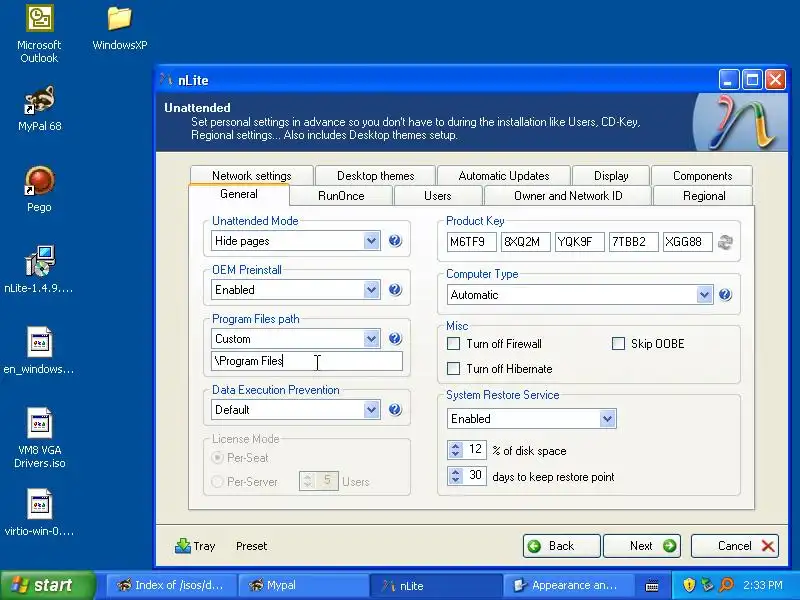Click the Back button
Image resolution: width=800 pixels, height=600 pixels.
(x=561, y=546)
